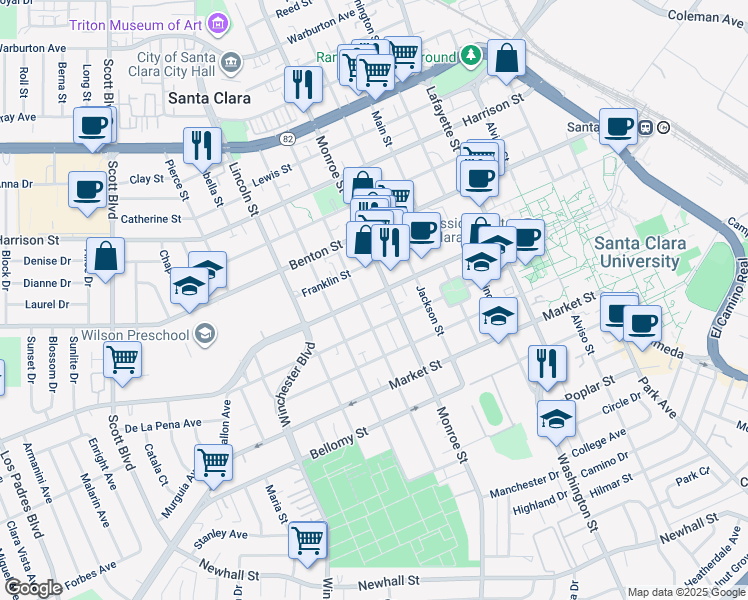Screen dimensions: 748x600
Task: Click the Lincoln St street label
Action: point(243,188)
